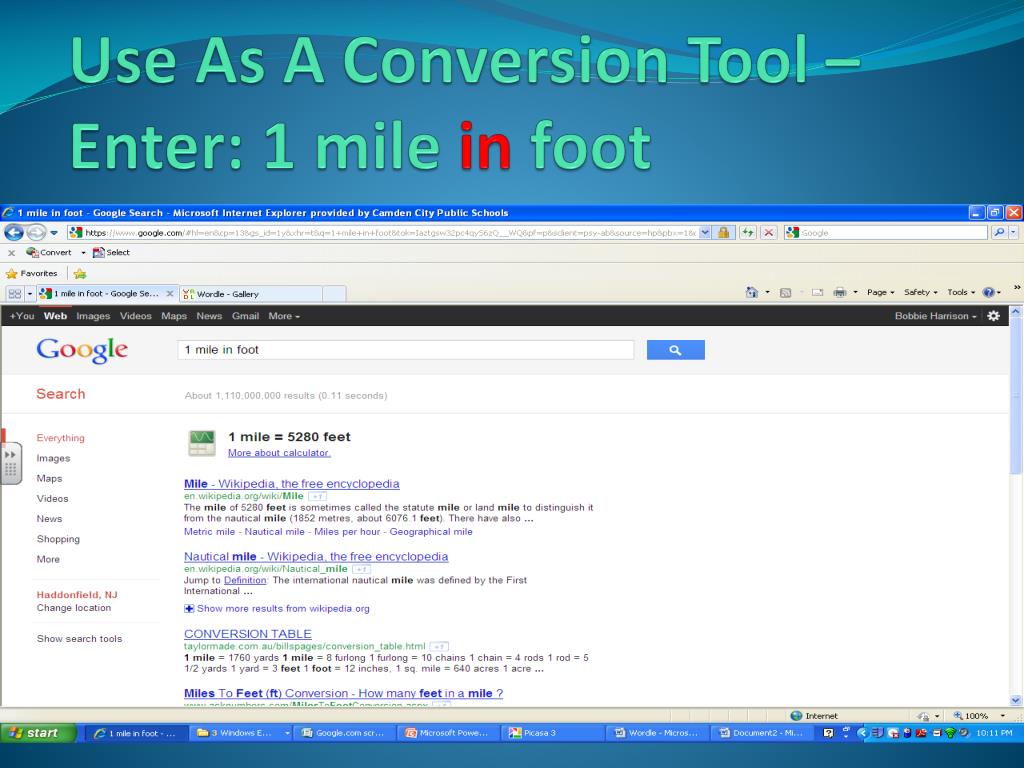Click the Google logo
The width and height of the screenshot is (1024, 768).
tap(82, 350)
